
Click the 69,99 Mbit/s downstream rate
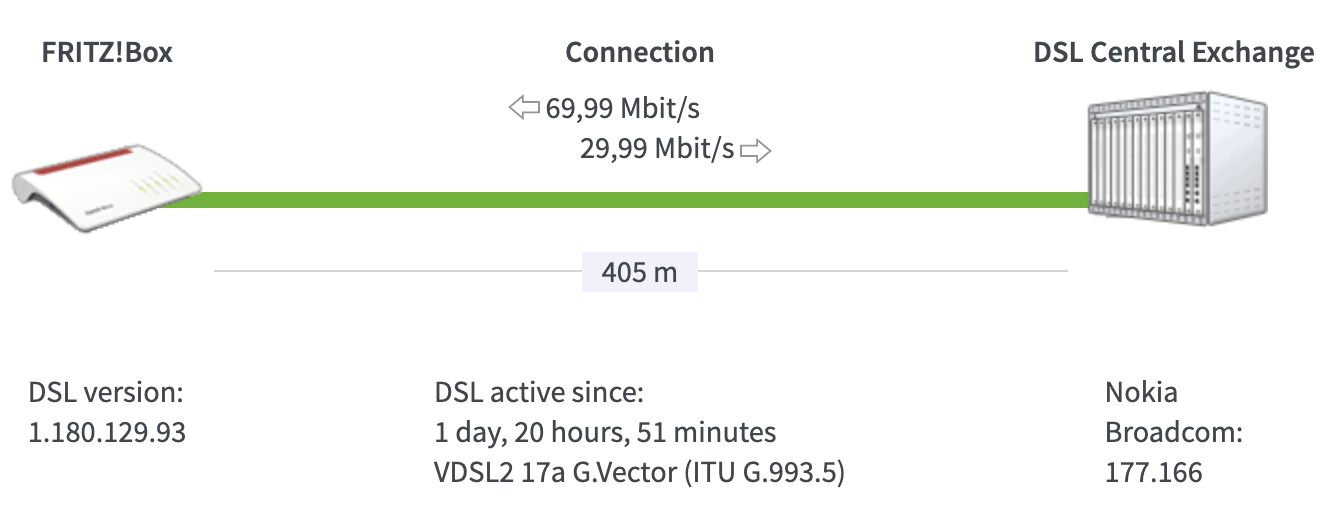[x=630, y=108]
